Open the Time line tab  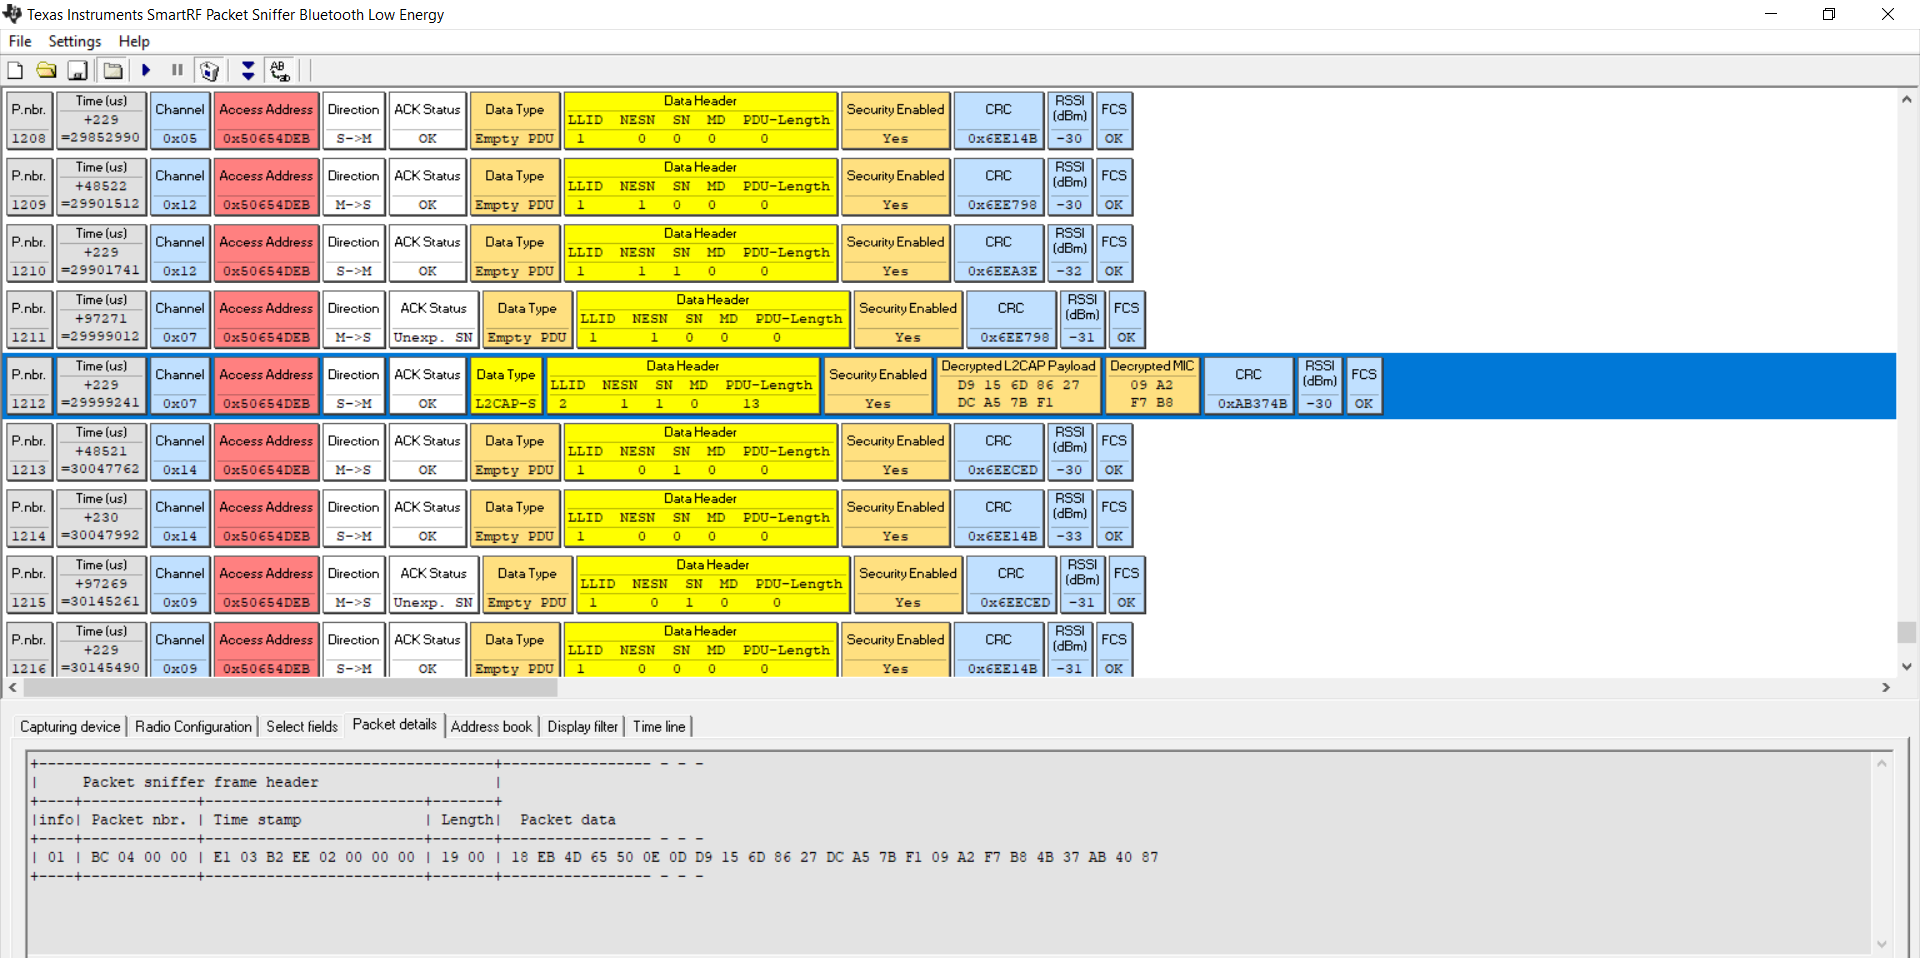click(659, 727)
